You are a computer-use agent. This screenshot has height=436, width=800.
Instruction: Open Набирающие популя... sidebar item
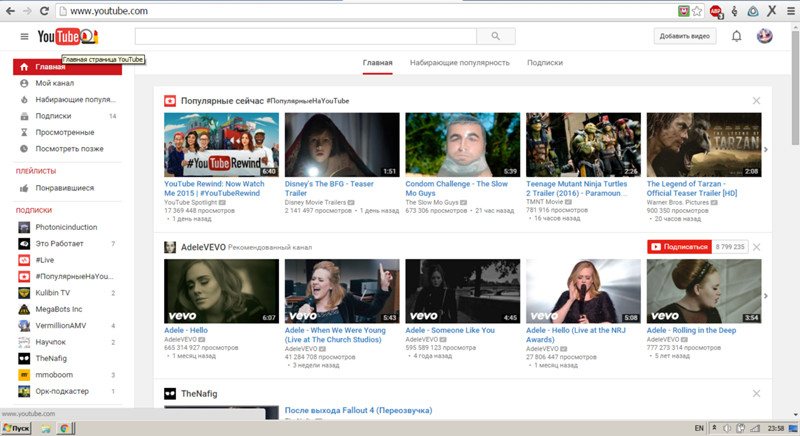click(67, 100)
